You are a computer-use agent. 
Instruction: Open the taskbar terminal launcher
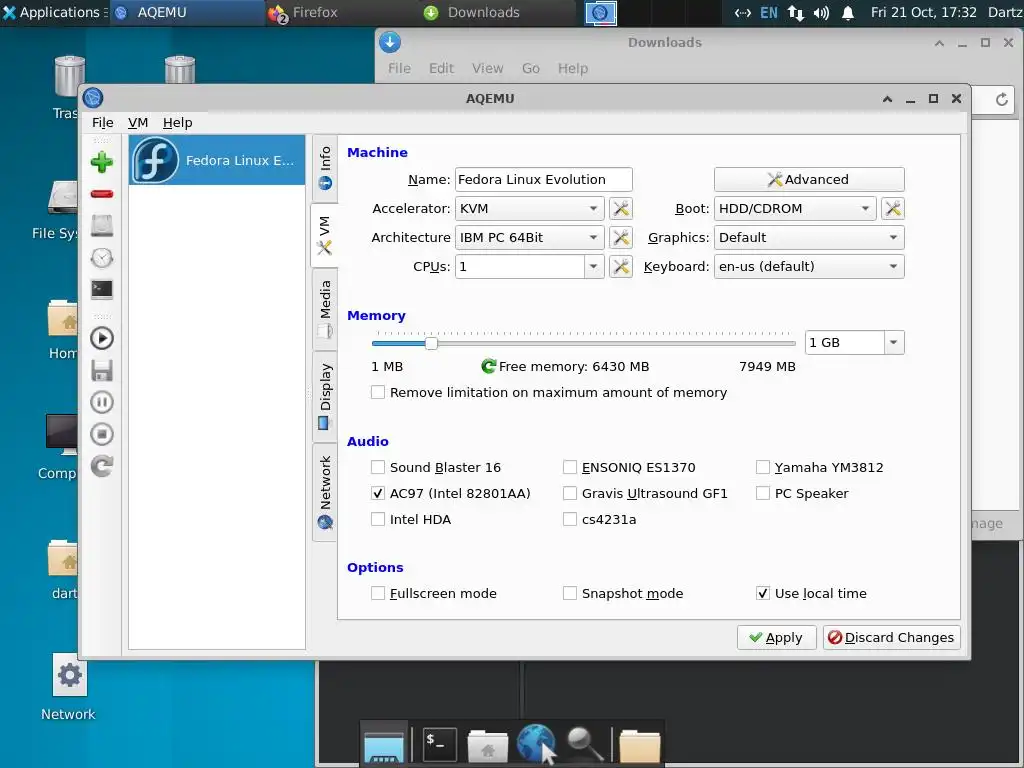pos(439,743)
